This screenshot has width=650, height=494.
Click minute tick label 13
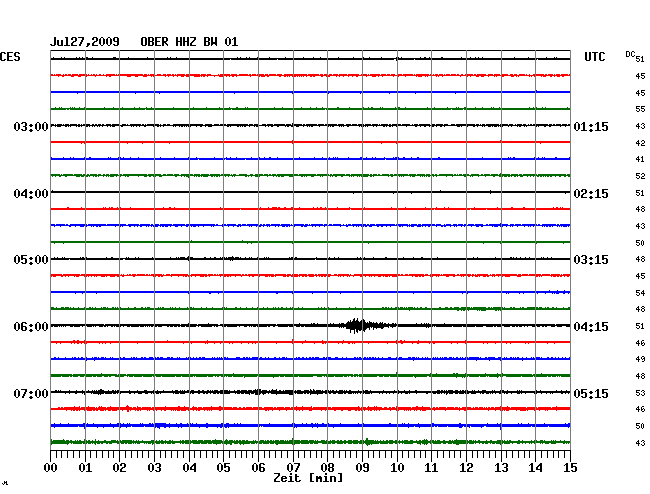501,468
